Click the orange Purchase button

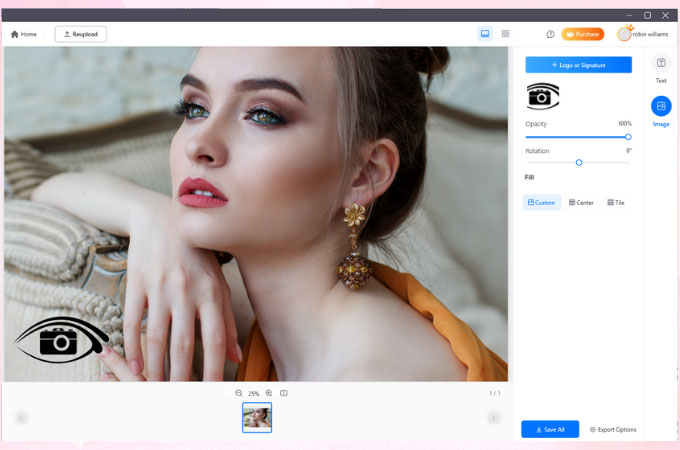(x=582, y=34)
